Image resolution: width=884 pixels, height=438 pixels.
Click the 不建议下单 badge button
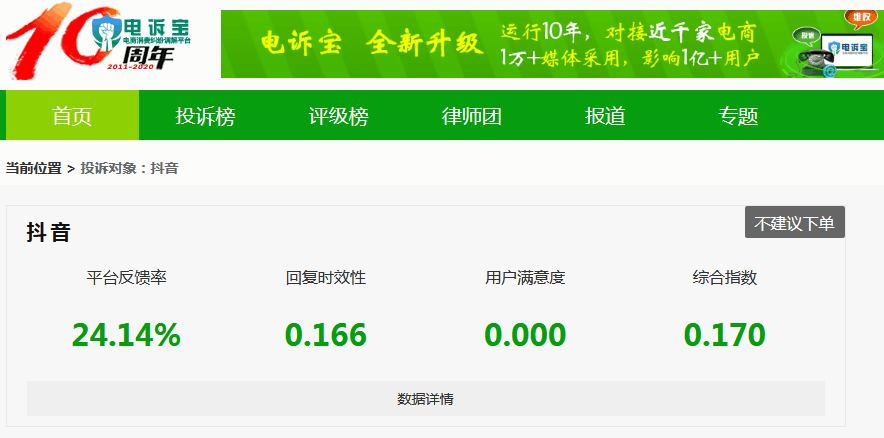click(x=795, y=222)
